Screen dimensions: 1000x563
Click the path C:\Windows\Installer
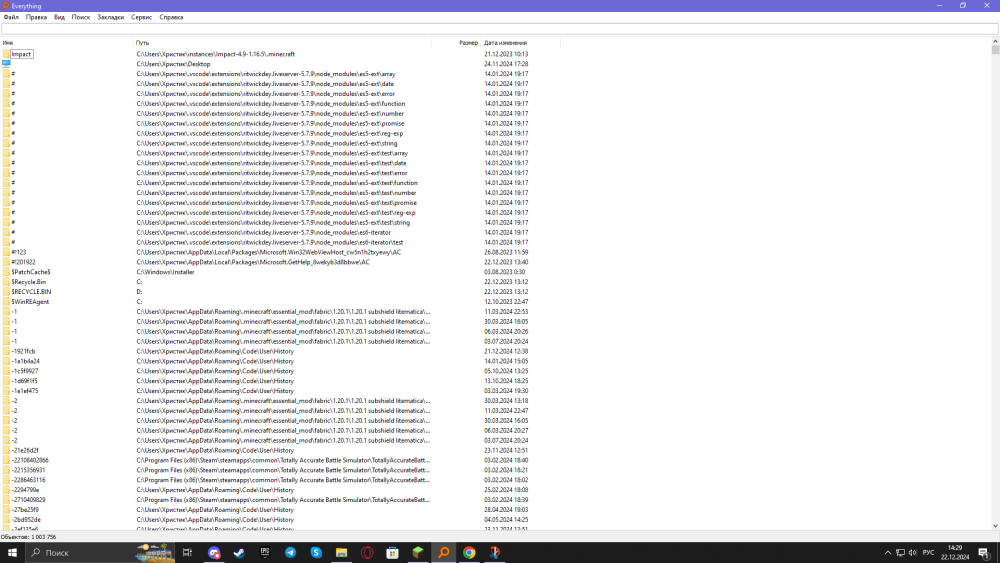pos(165,272)
